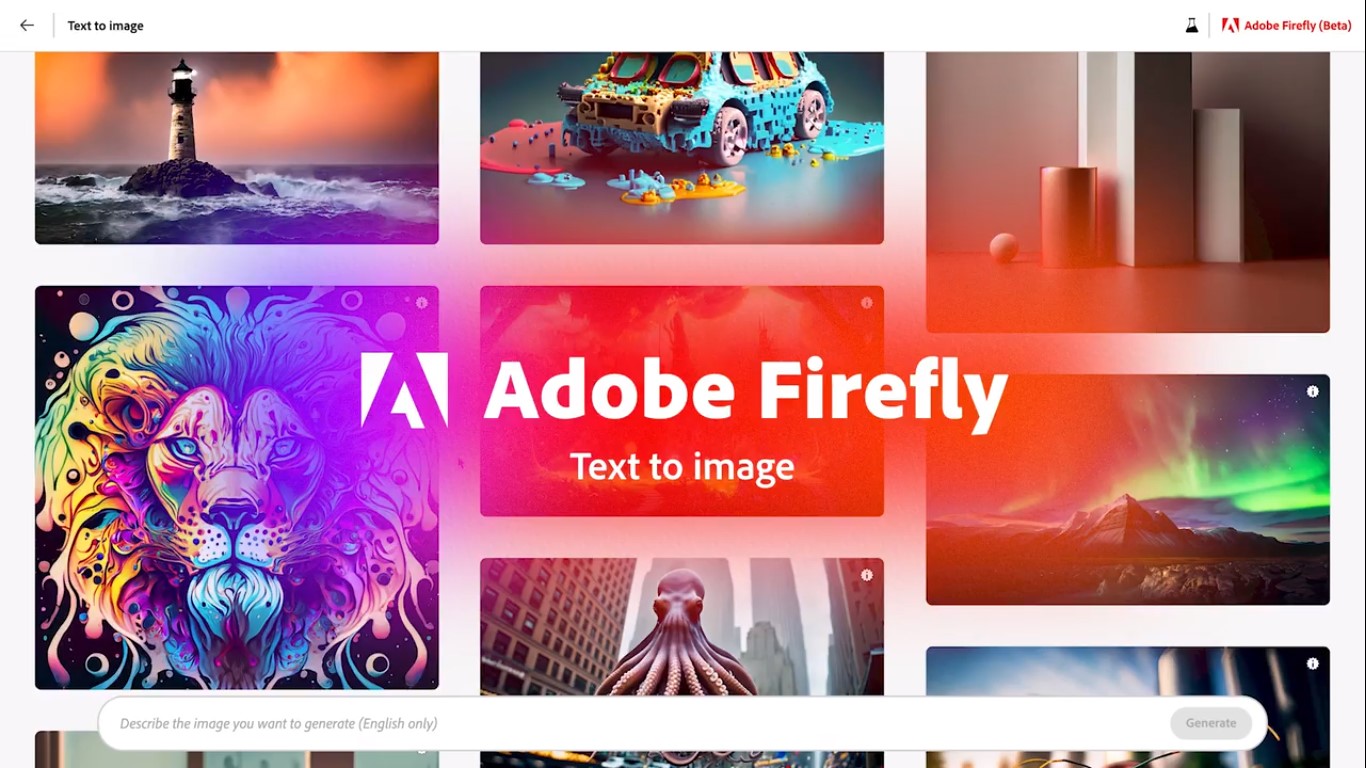Open the Adobe Firefly (Beta) link
Screen dimensions: 1366x768
(x=1297, y=25)
